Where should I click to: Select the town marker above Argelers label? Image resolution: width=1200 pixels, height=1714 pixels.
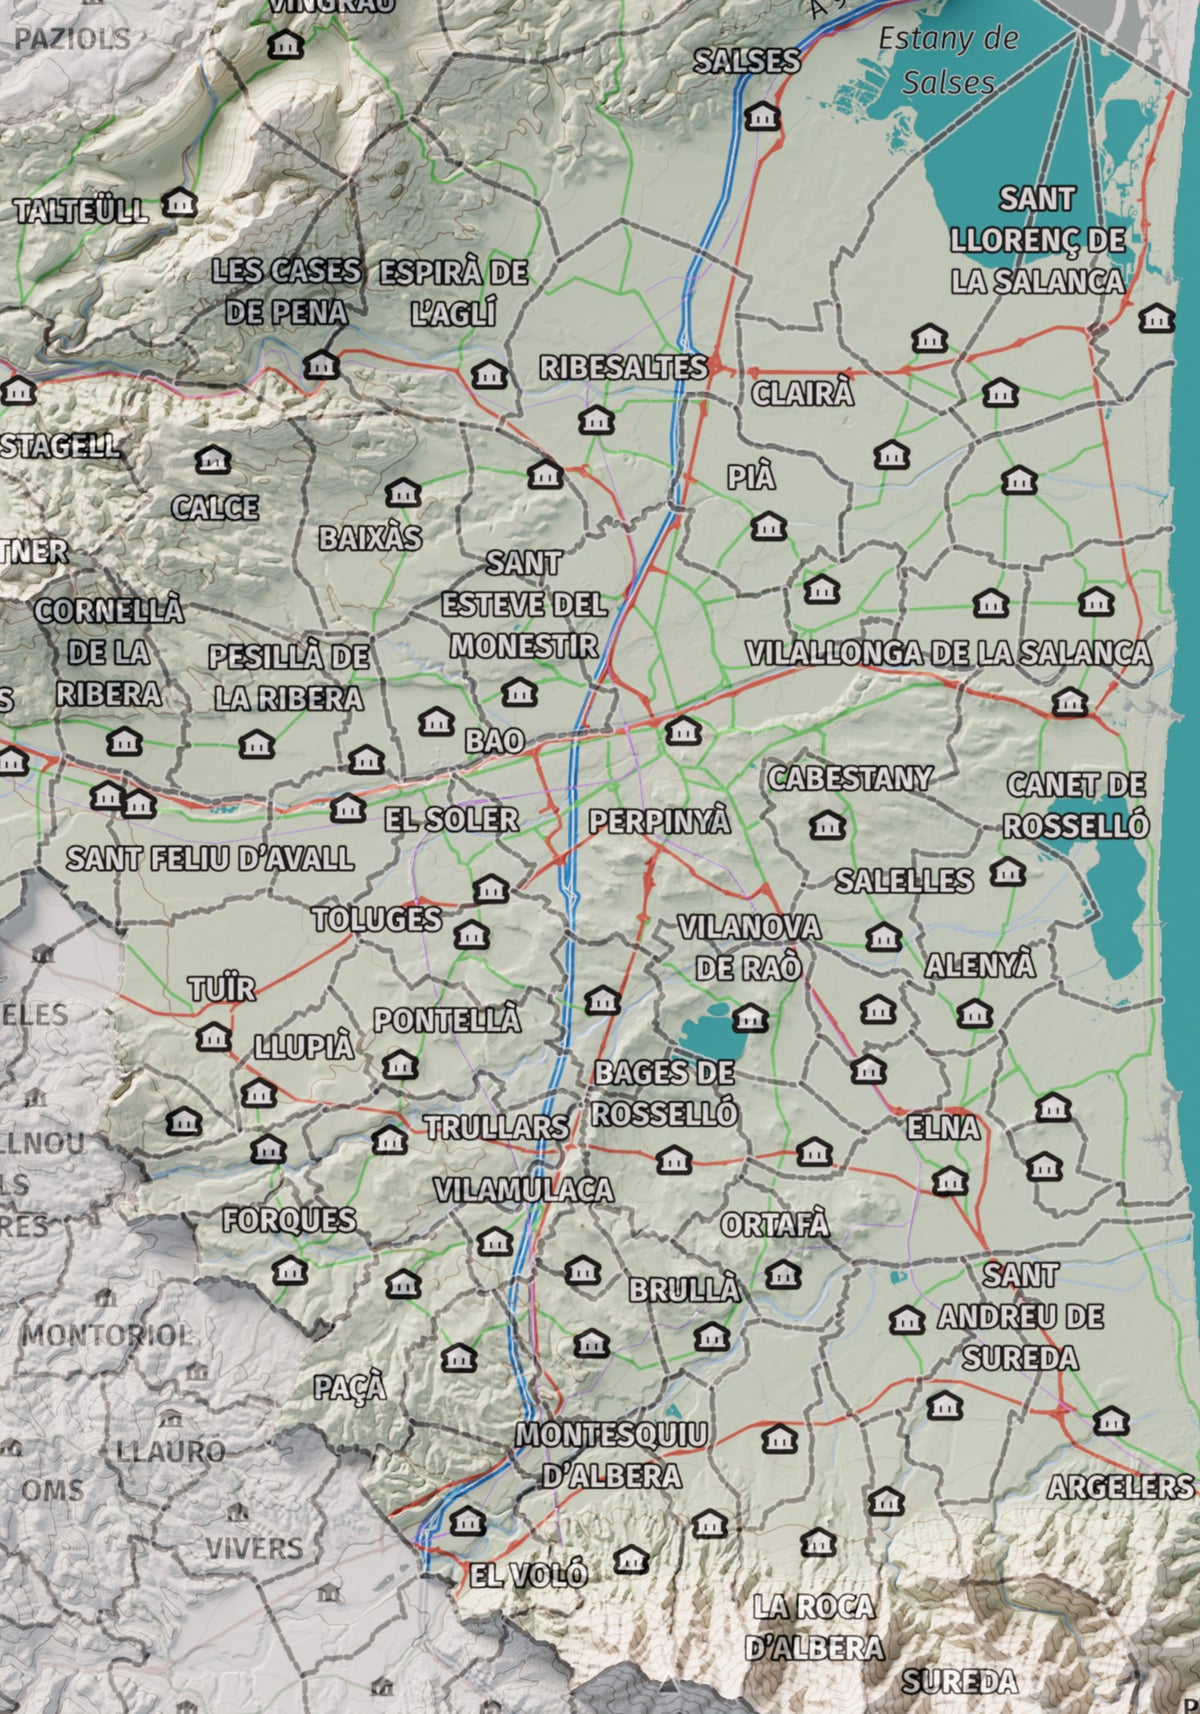[1110, 1421]
